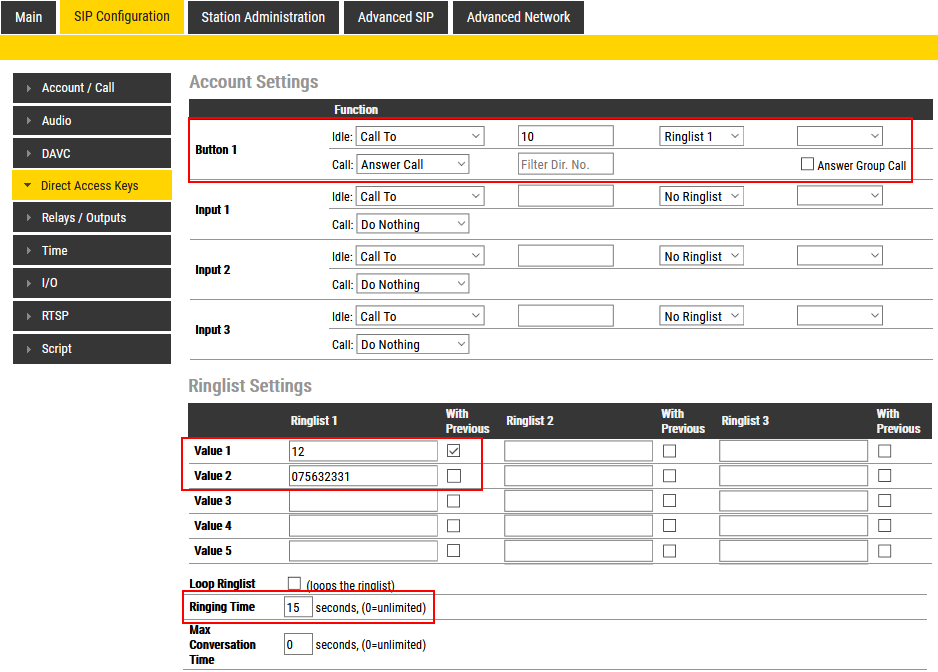Go to the Advanced Network tab
Viewport: 938px width, 672px height.
pyautogui.click(x=518, y=17)
